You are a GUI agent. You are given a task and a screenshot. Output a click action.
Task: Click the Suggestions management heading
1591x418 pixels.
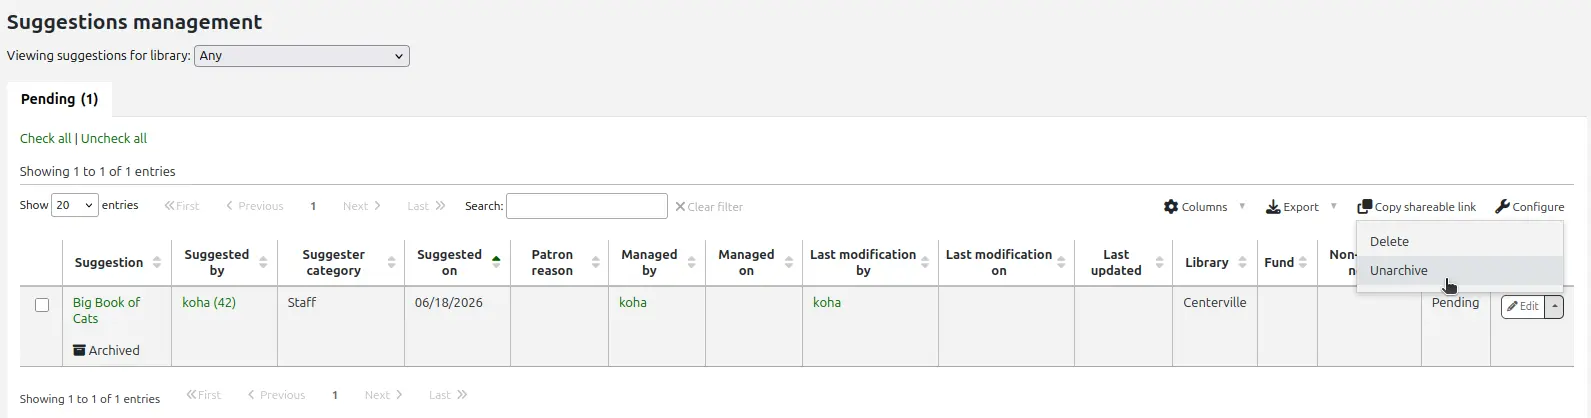(135, 22)
